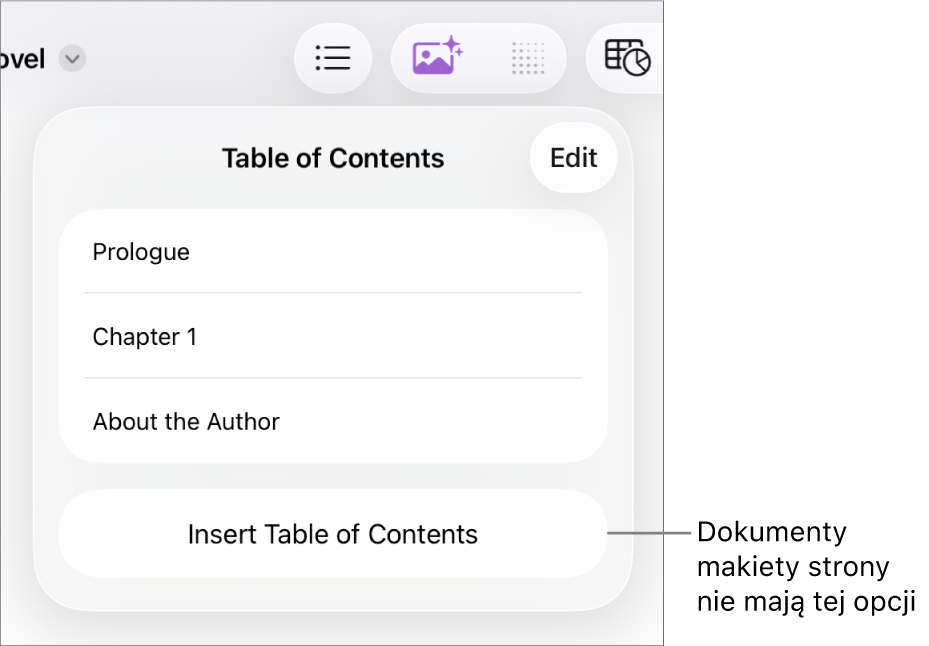This screenshot has width=929, height=646.
Task: Toggle the Table of Contents popover closed
Action: pyautogui.click(x=333, y=58)
